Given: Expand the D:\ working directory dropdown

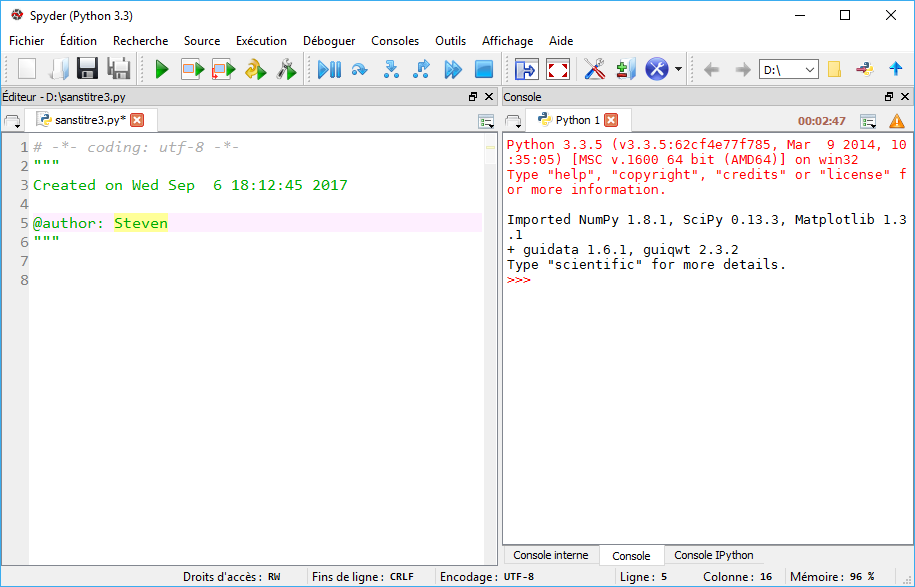Looking at the screenshot, I should (x=809, y=70).
